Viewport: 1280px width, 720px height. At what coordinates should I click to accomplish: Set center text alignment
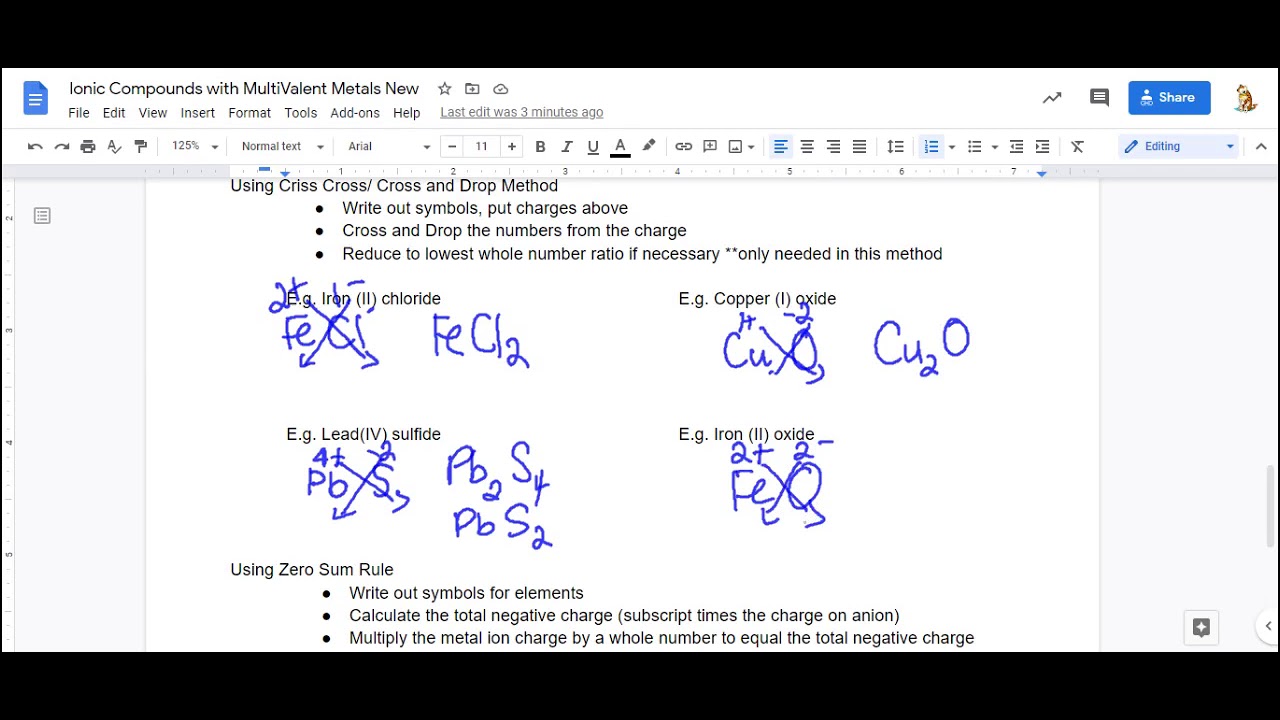[x=807, y=147]
